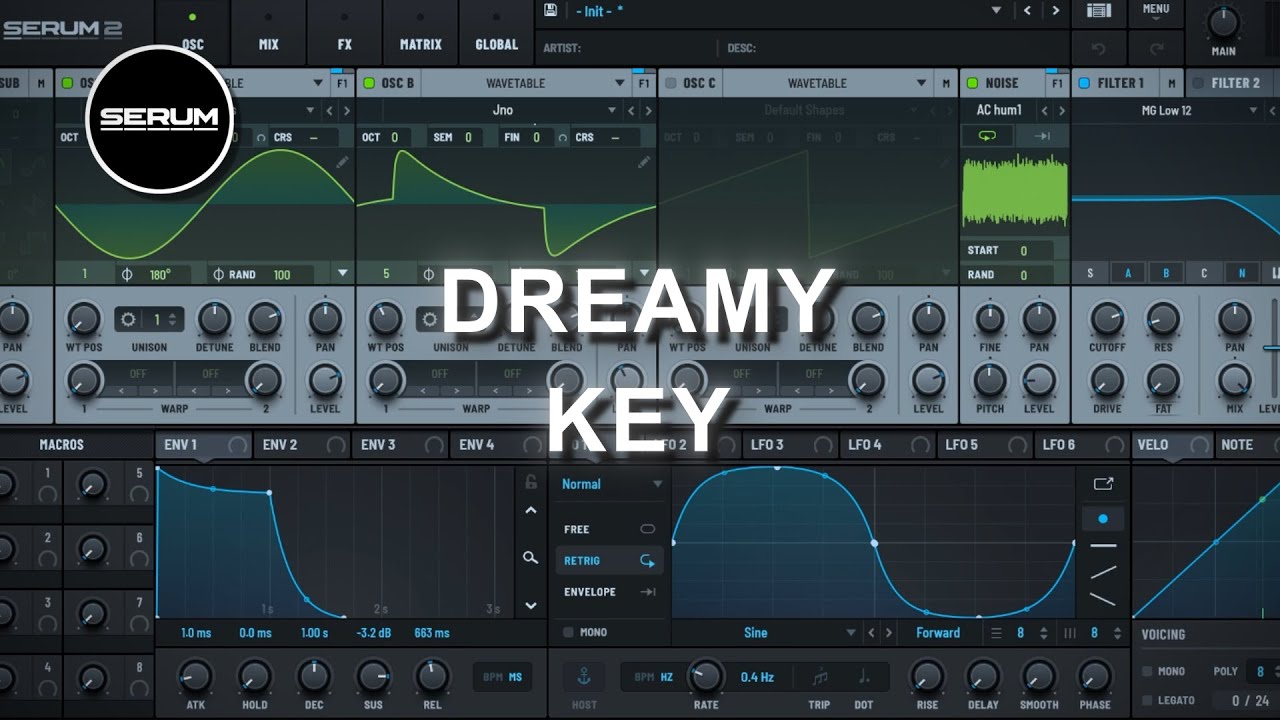Load the previous LFO shape arrow
This screenshot has height=720, width=1280.
(871, 633)
